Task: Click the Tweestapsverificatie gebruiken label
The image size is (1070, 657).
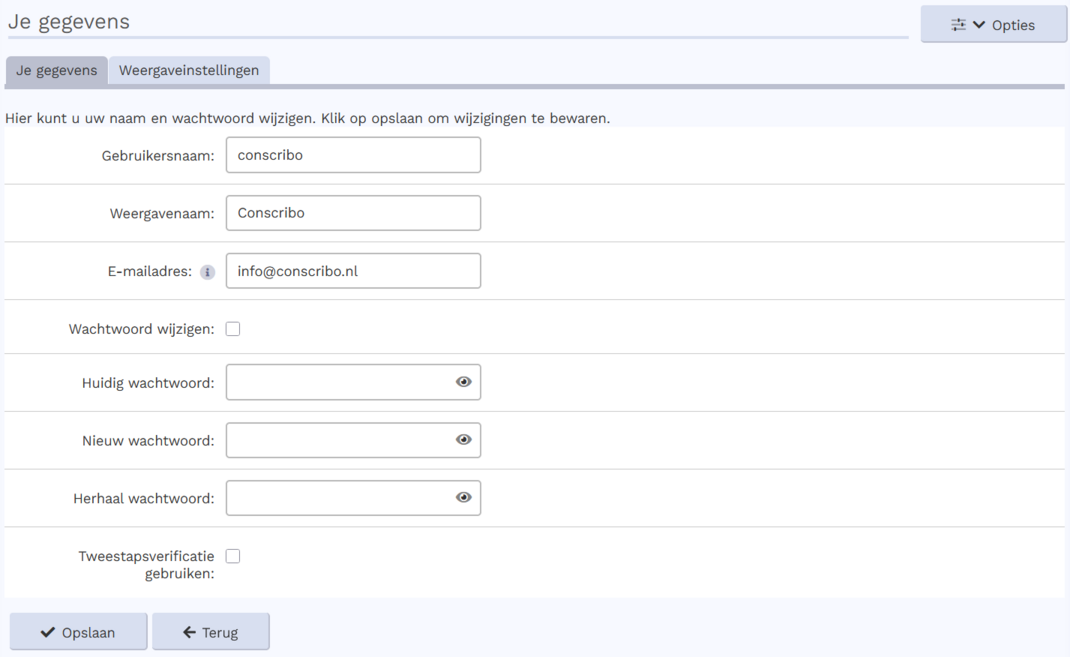Action: (146, 565)
